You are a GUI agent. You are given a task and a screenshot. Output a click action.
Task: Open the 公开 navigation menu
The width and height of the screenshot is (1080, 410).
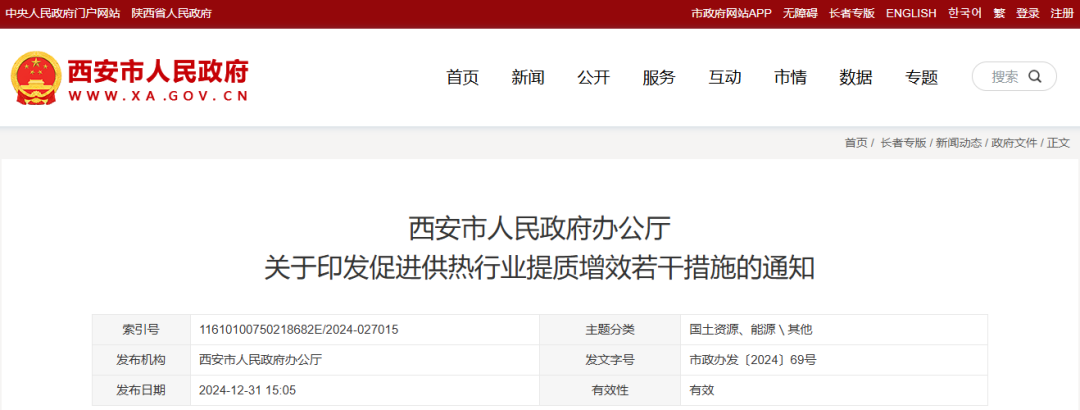(593, 77)
